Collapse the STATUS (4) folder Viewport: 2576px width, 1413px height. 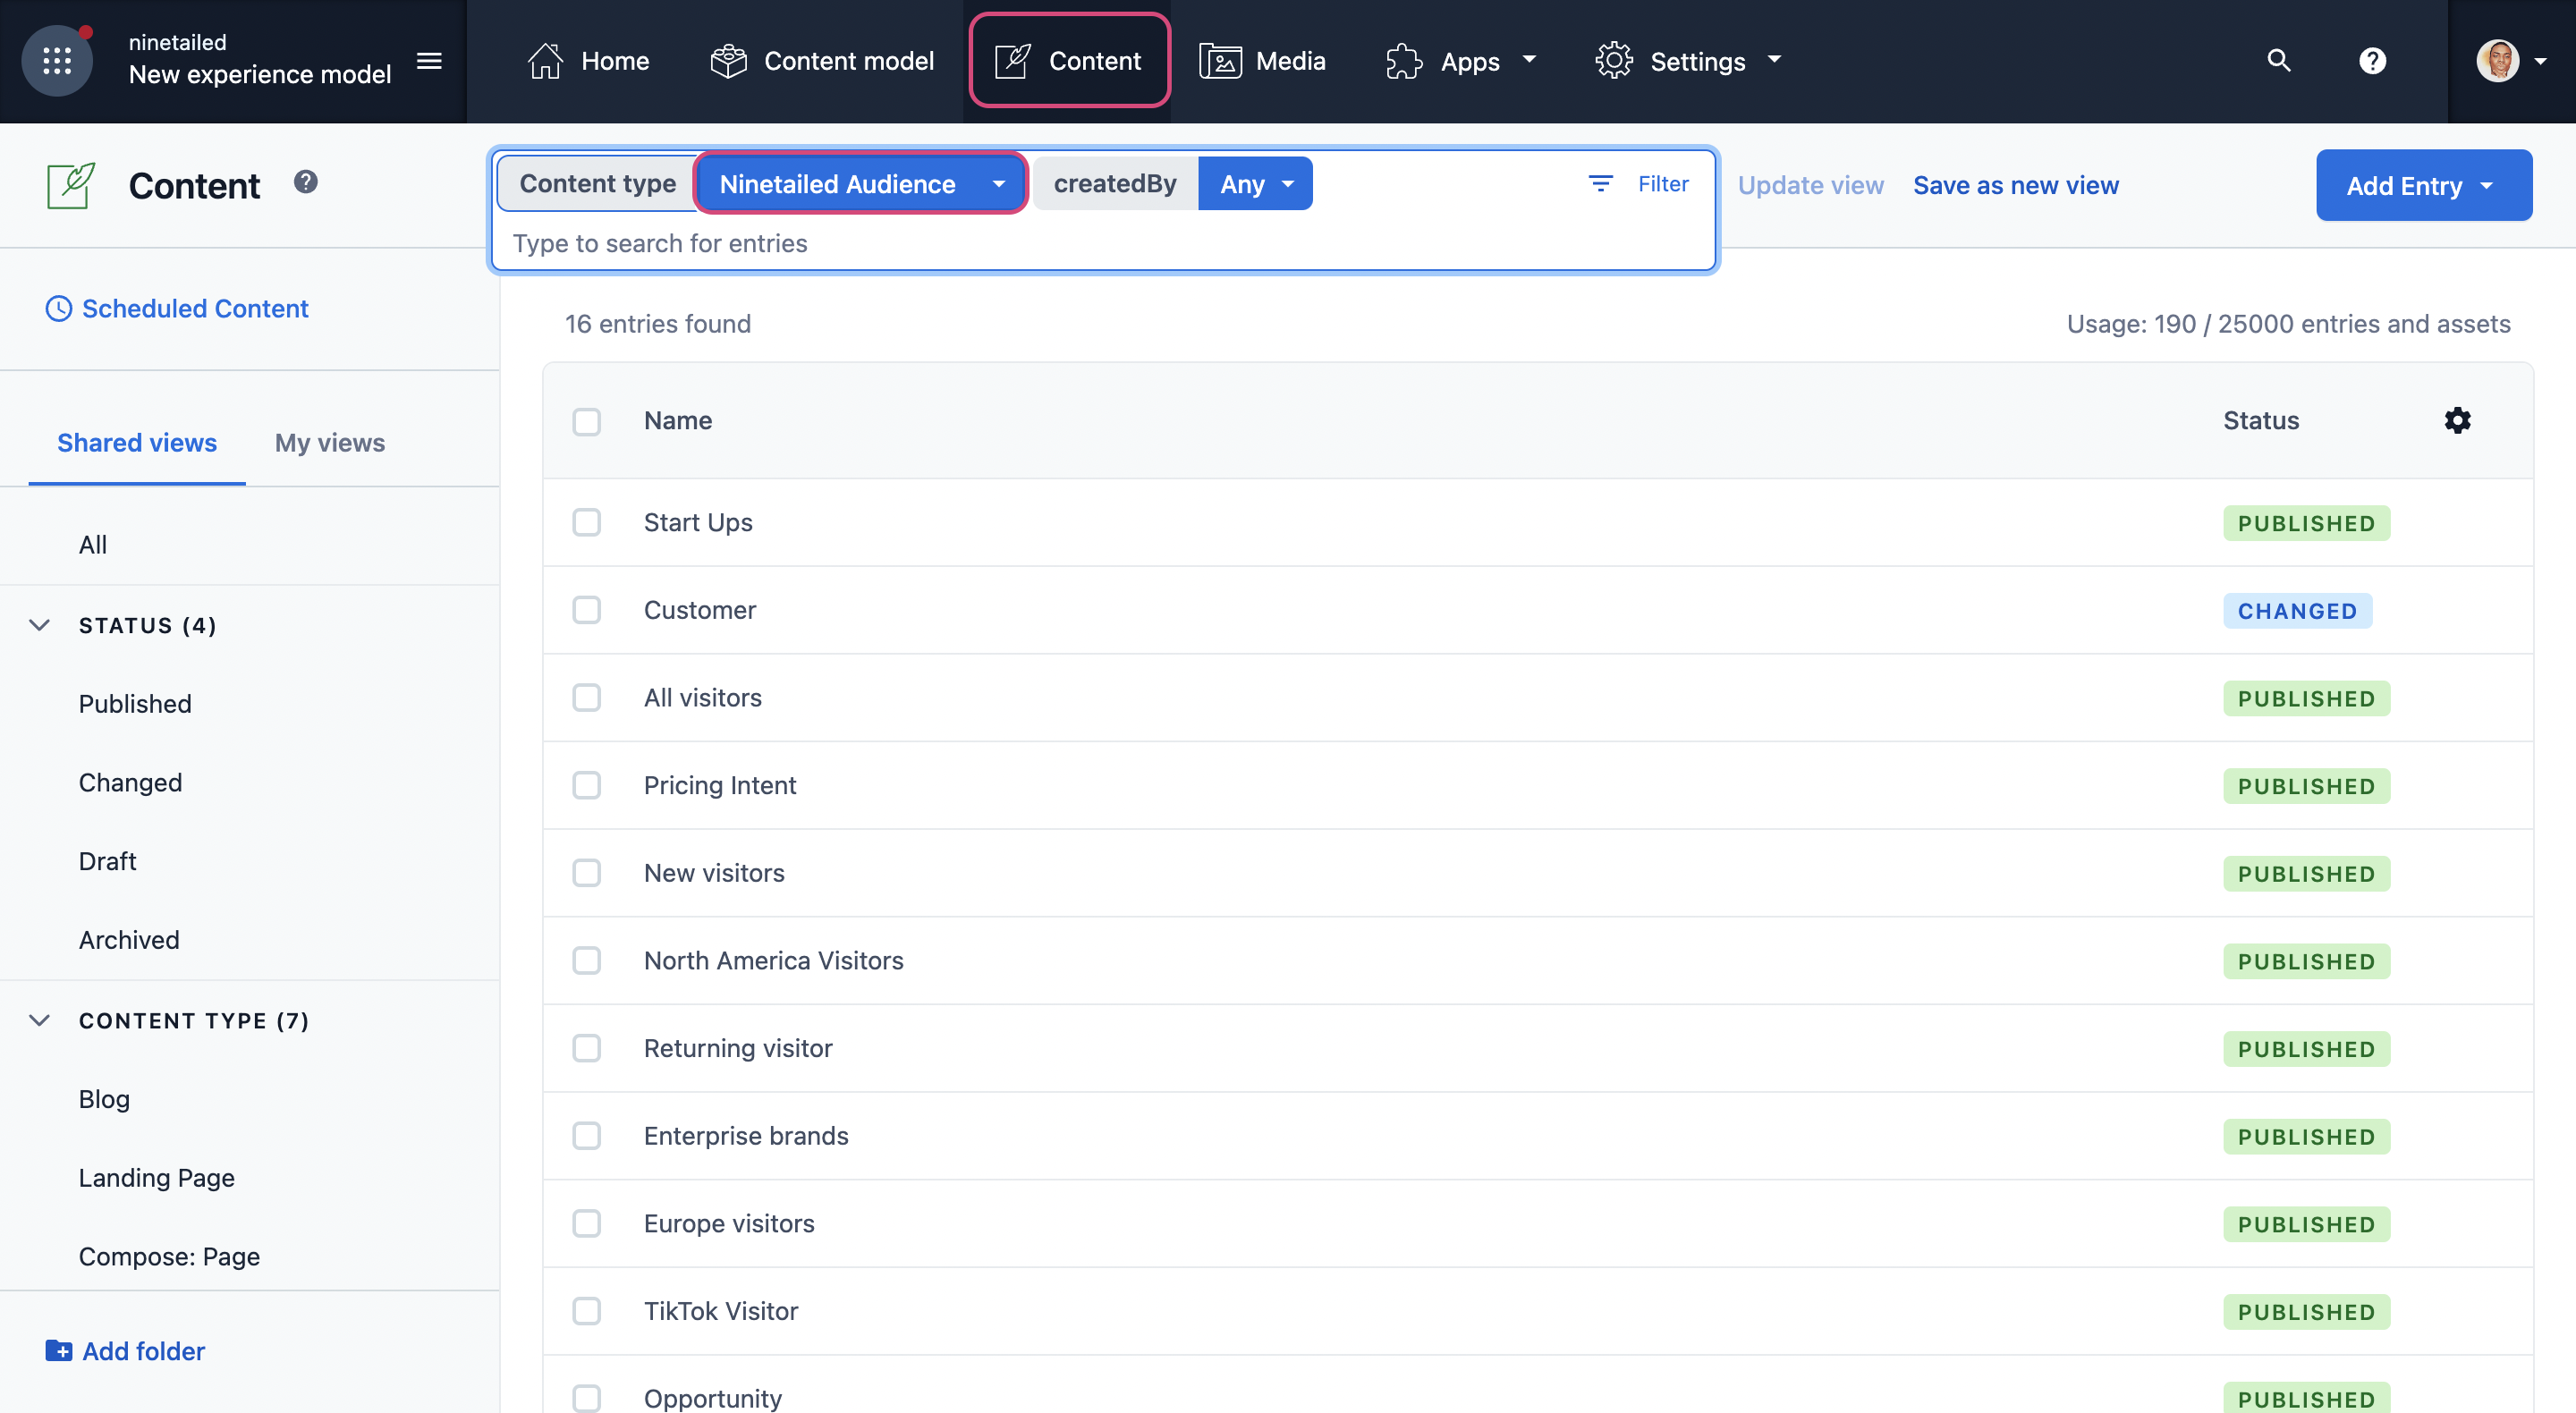pyautogui.click(x=40, y=625)
